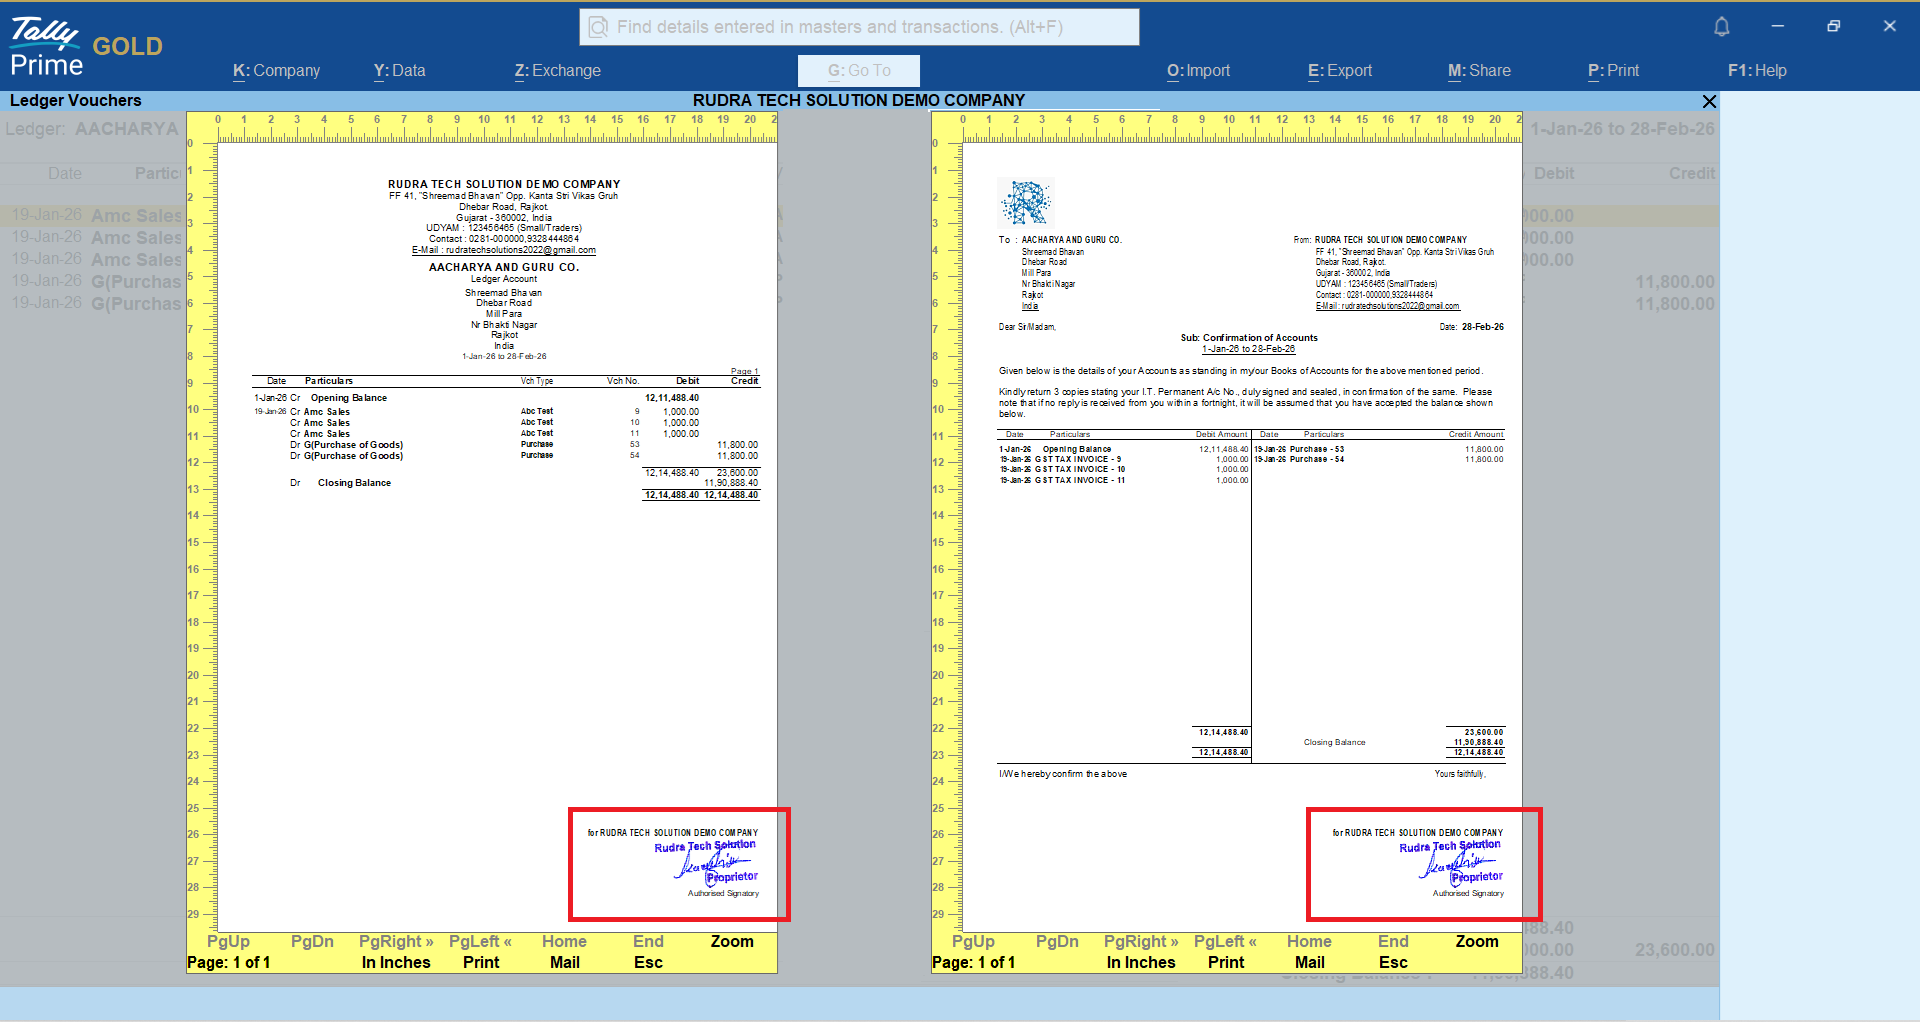The height and width of the screenshot is (1022, 1920).
Task: Click the company logo in confirmation letter
Action: click(x=1025, y=203)
